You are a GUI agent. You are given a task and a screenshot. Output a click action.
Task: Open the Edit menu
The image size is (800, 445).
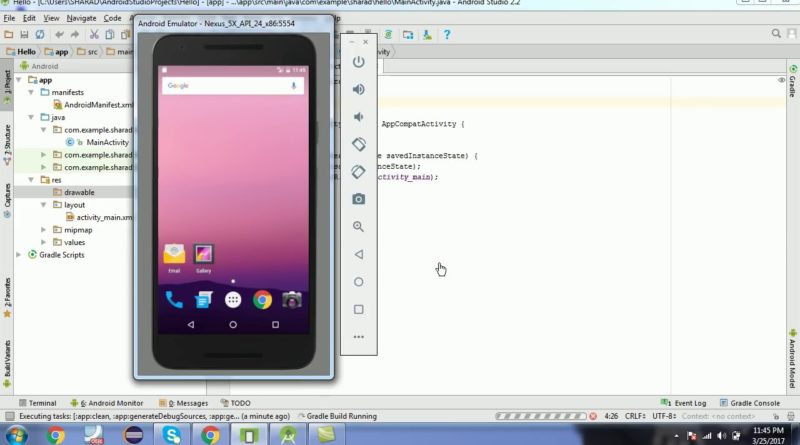click(x=29, y=18)
